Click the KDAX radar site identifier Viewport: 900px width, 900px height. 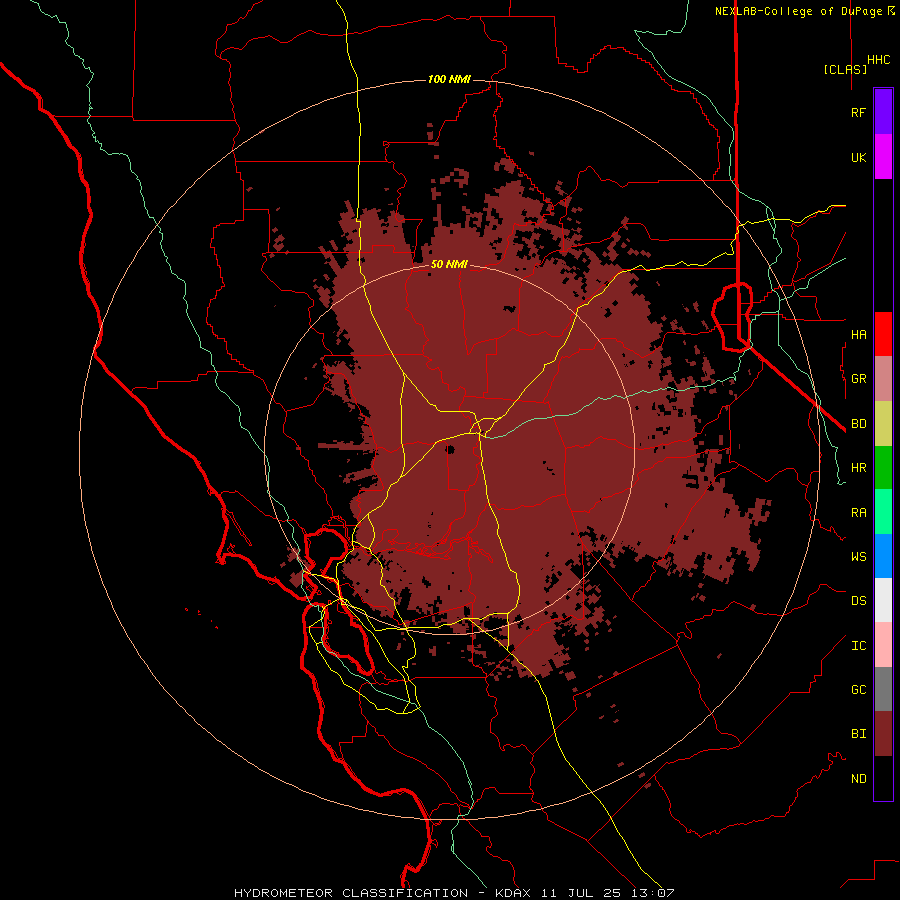[x=513, y=893]
